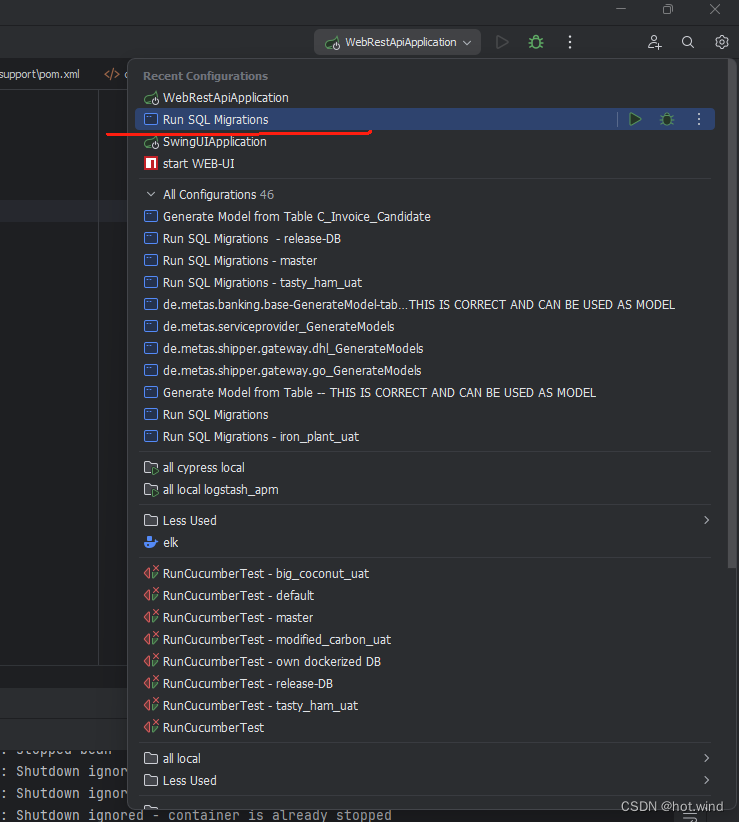739x822 pixels.
Task: Open IDE settings gear icon
Action: pos(722,42)
